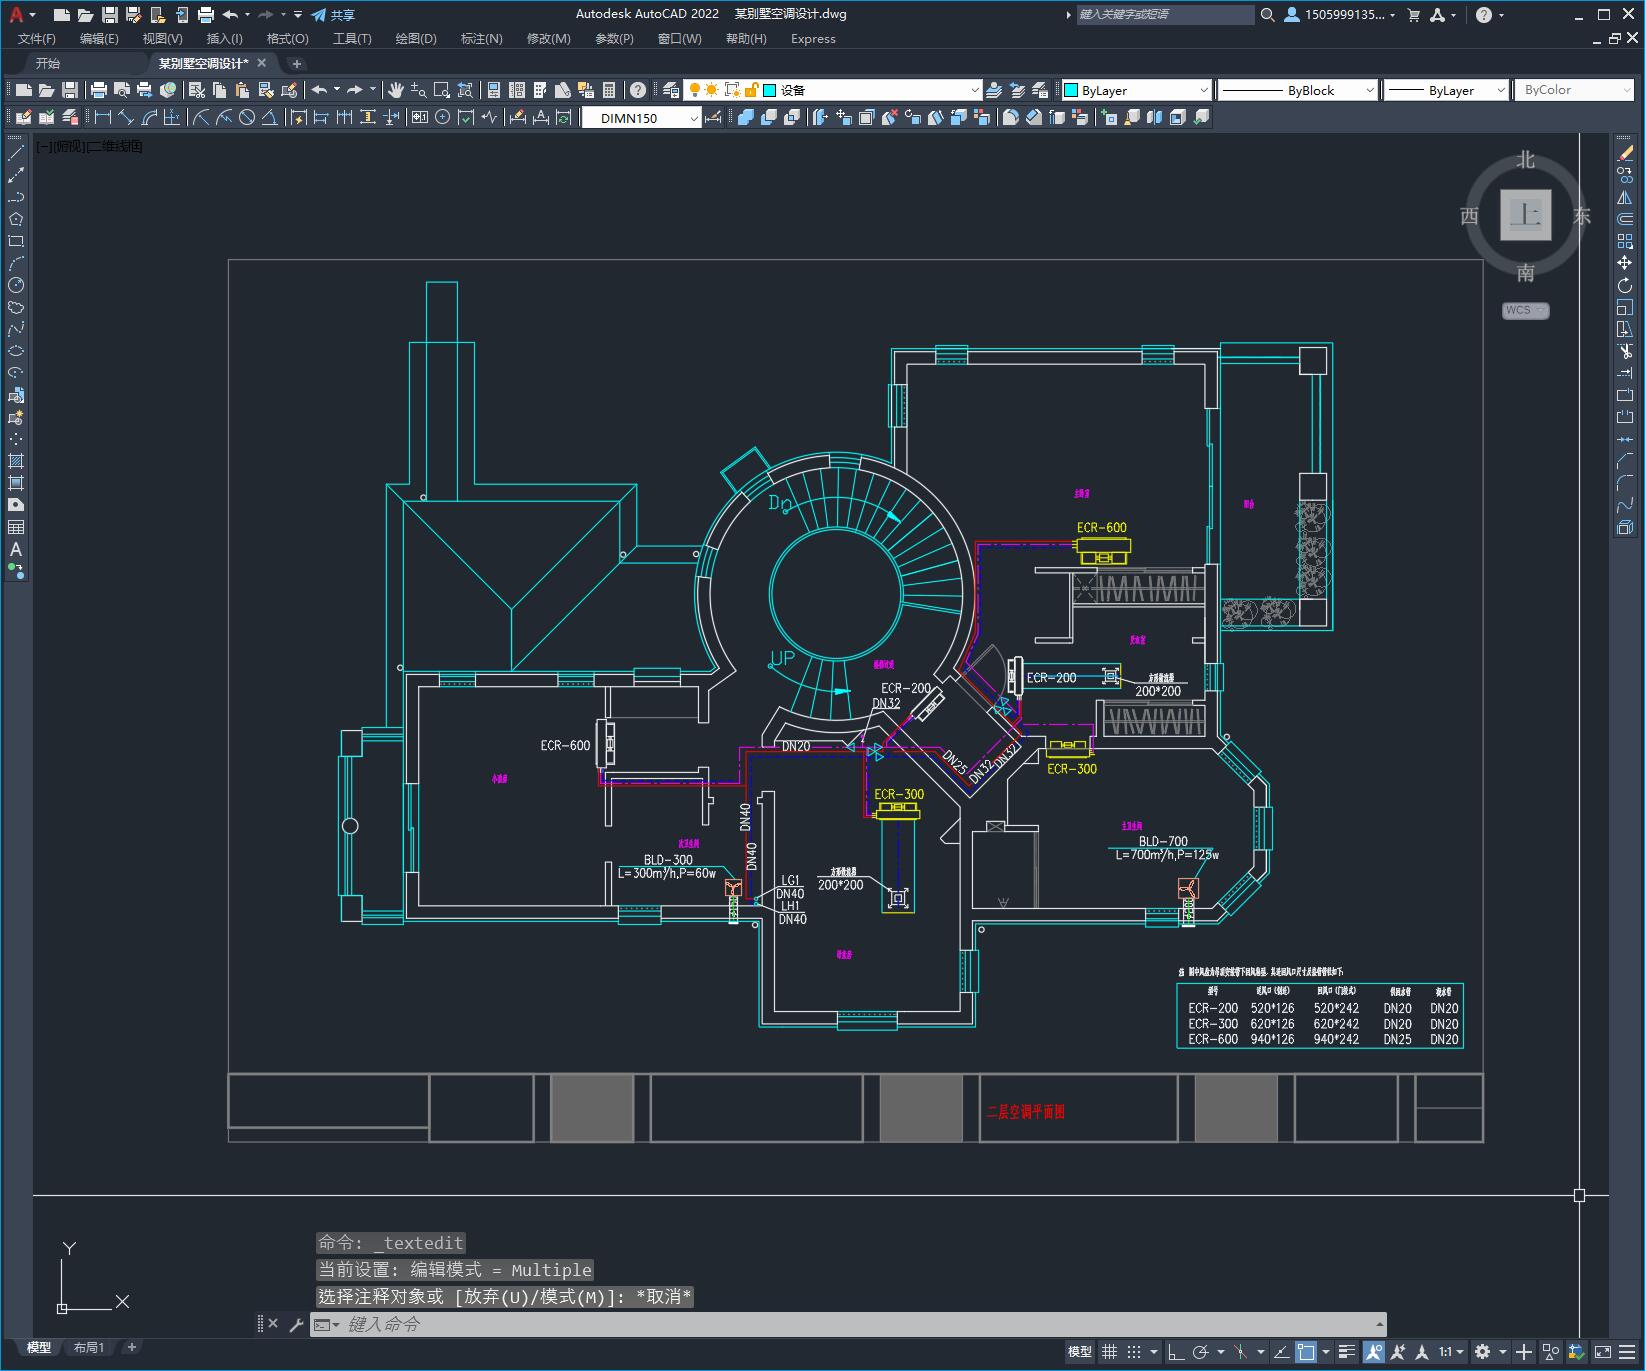
Task: Click the 共享 share button
Action: click(333, 15)
